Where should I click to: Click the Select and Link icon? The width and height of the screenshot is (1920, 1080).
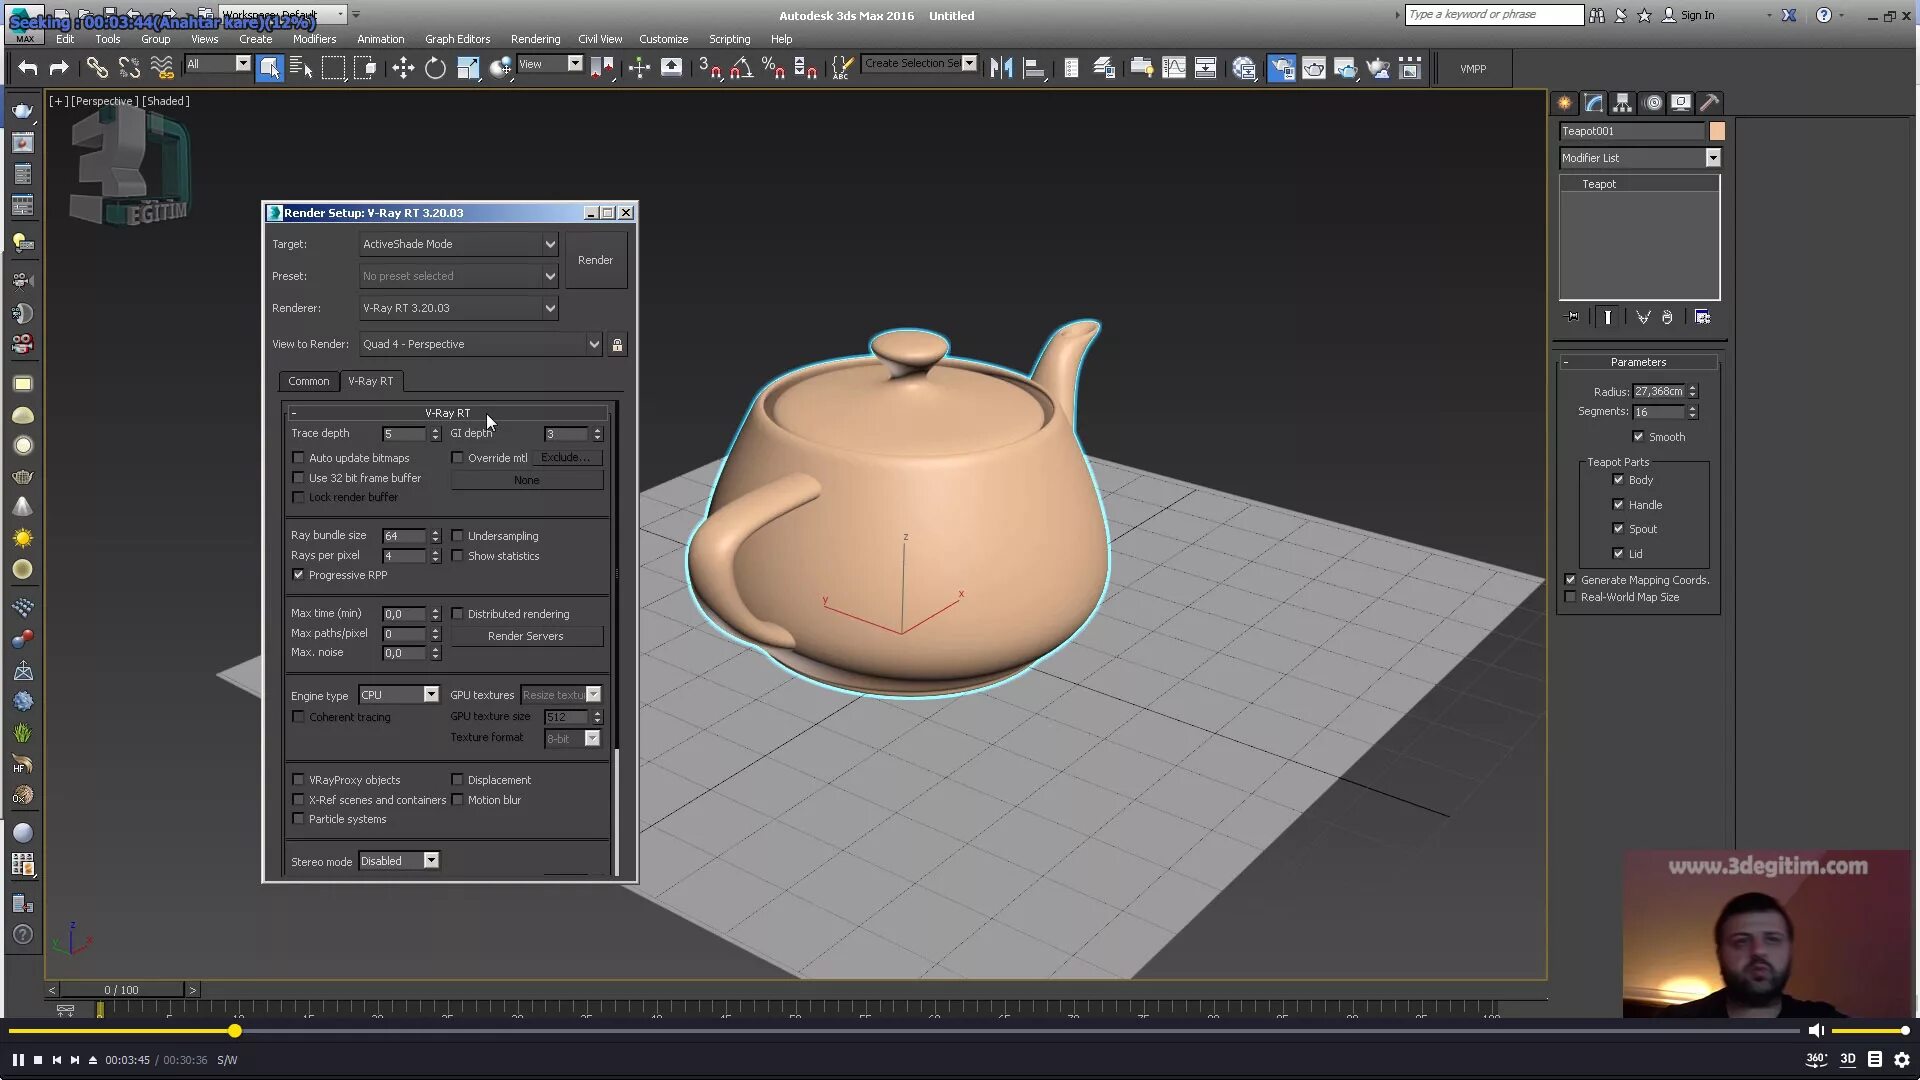tap(97, 68)
